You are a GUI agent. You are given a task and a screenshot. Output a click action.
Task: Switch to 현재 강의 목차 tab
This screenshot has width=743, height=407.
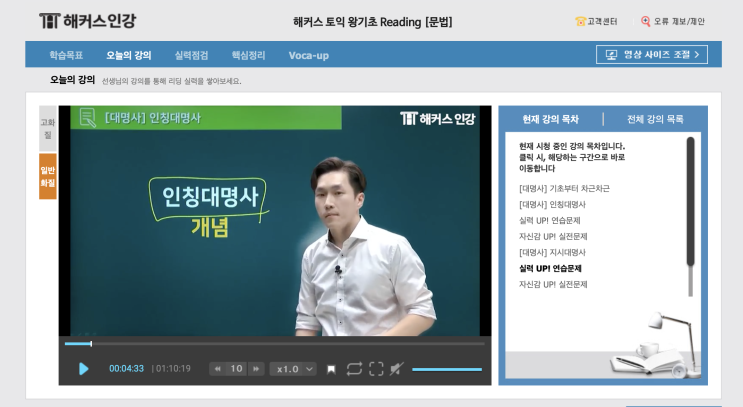pyautogui.click(x=551, y=119)
